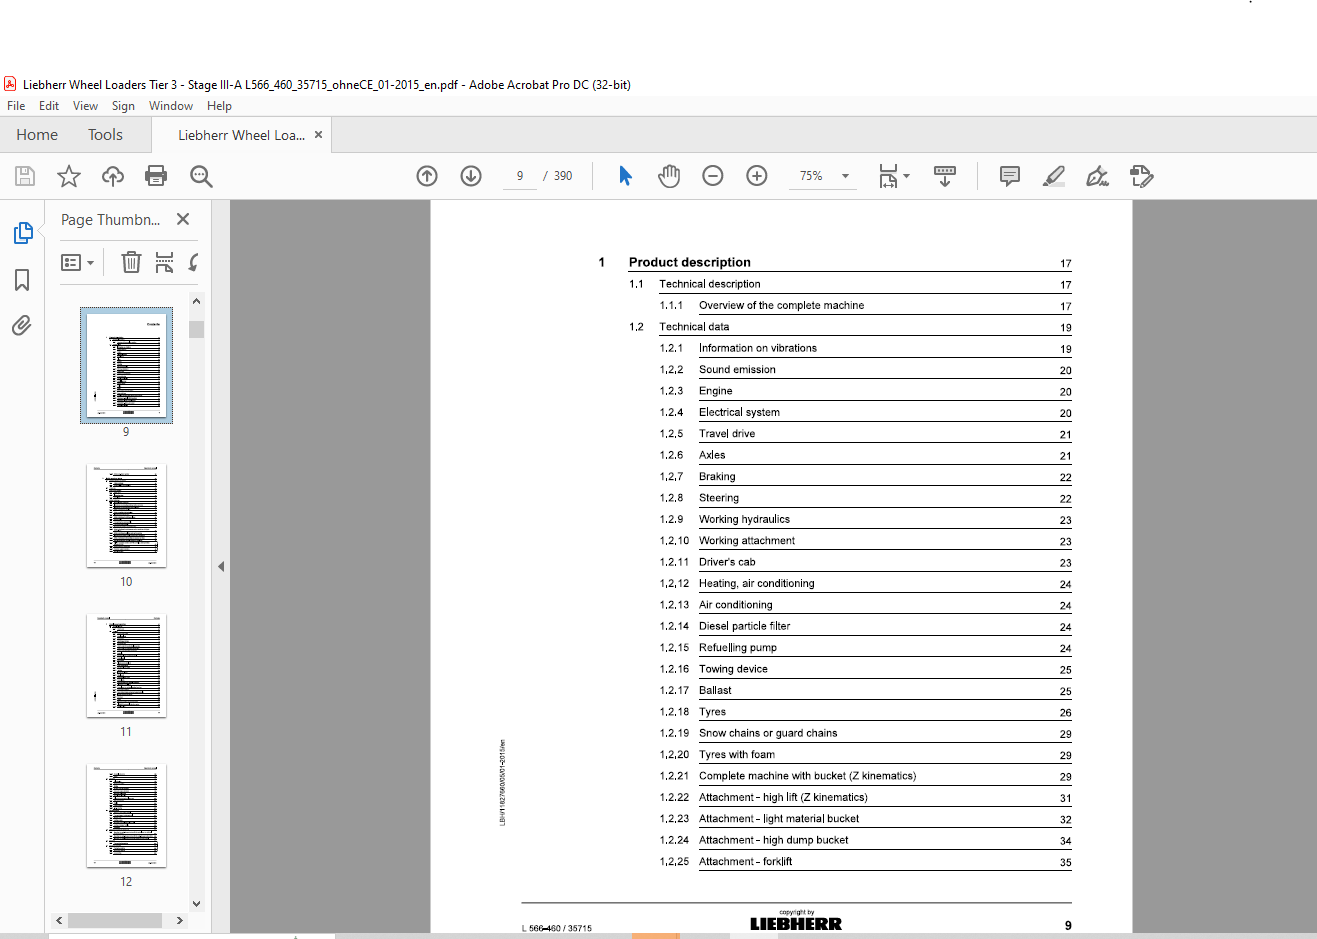Open the File menu
Screen dimensions: 1317x939
pyautogui.click(x=16, y=106)
